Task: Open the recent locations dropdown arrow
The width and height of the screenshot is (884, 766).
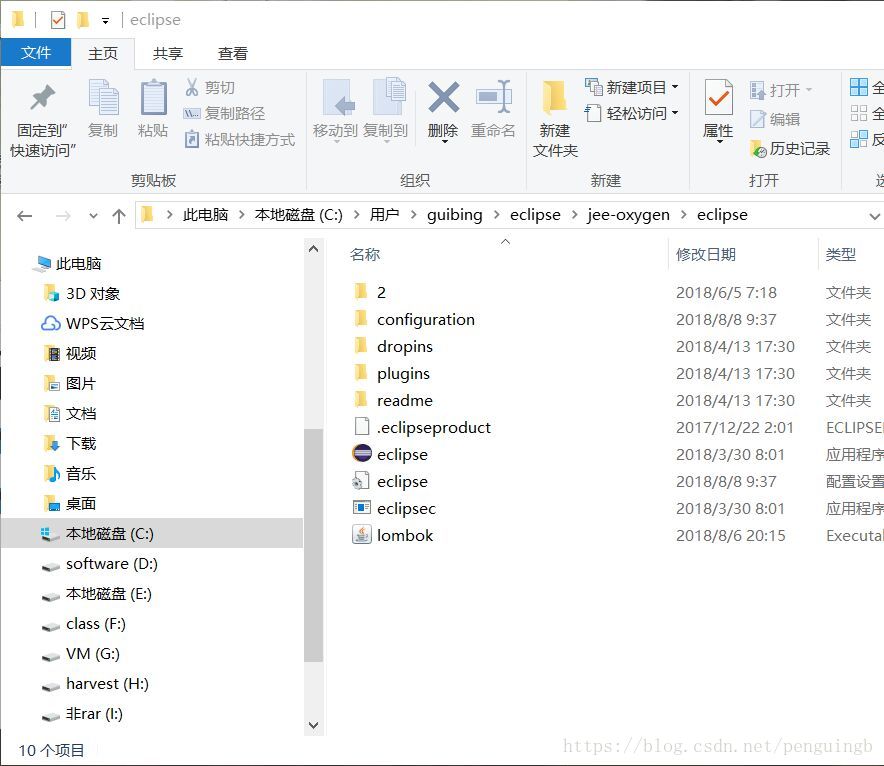Action: (93, 216)
